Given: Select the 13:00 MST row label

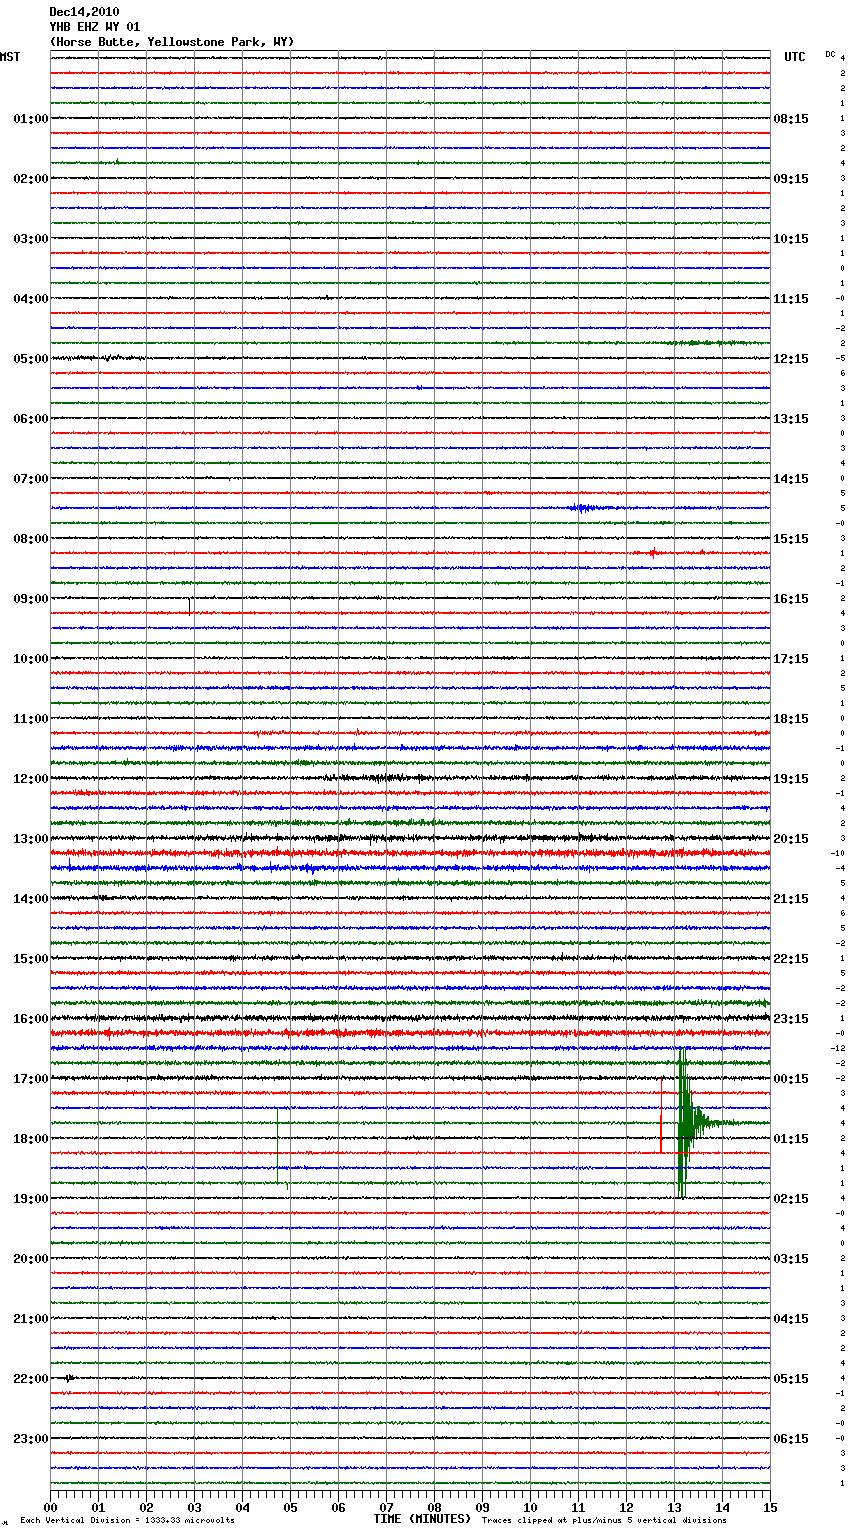Looking at the screenshot, I should click(31, 839).
